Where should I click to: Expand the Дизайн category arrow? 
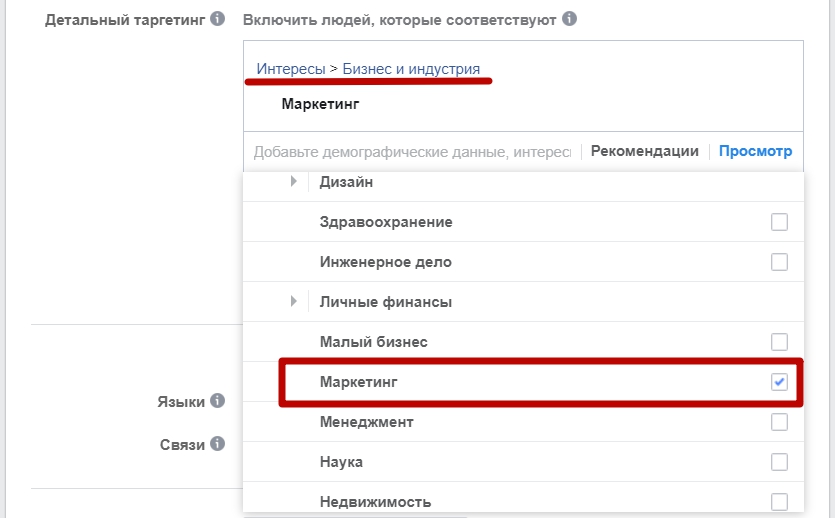[x=293, y=182]
